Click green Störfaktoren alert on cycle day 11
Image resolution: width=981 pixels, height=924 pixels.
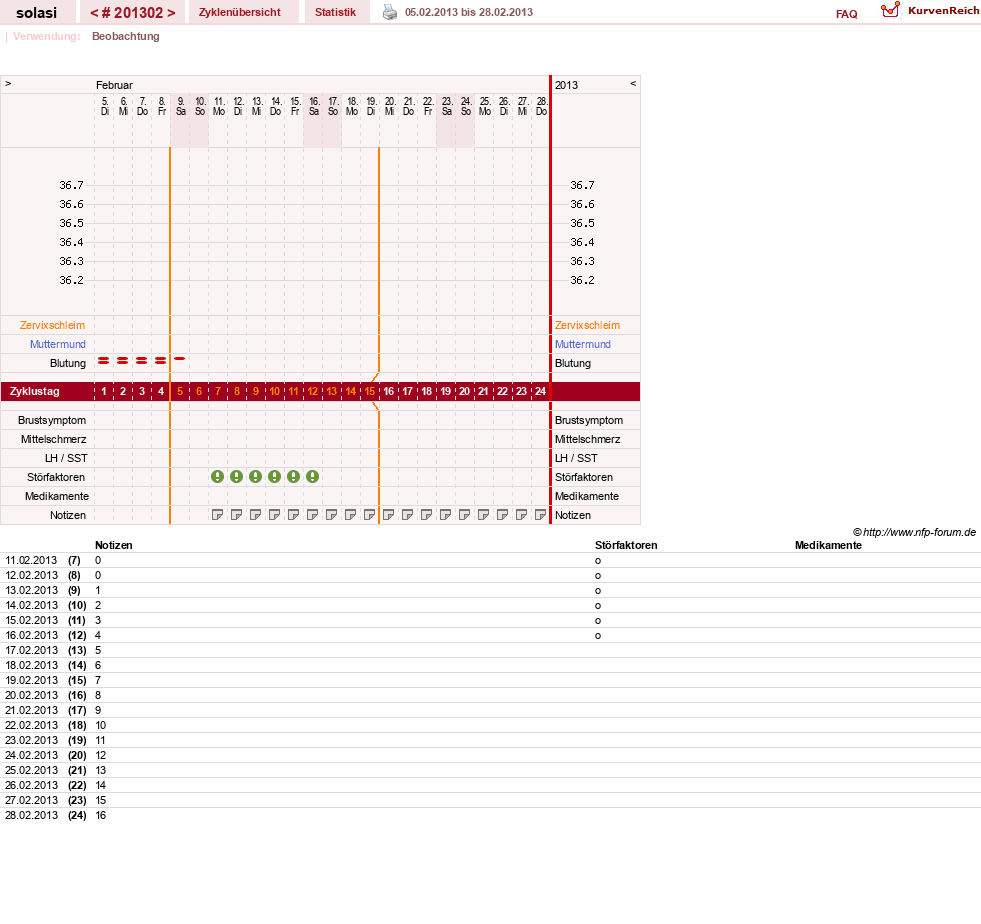[x=293, y=477]
